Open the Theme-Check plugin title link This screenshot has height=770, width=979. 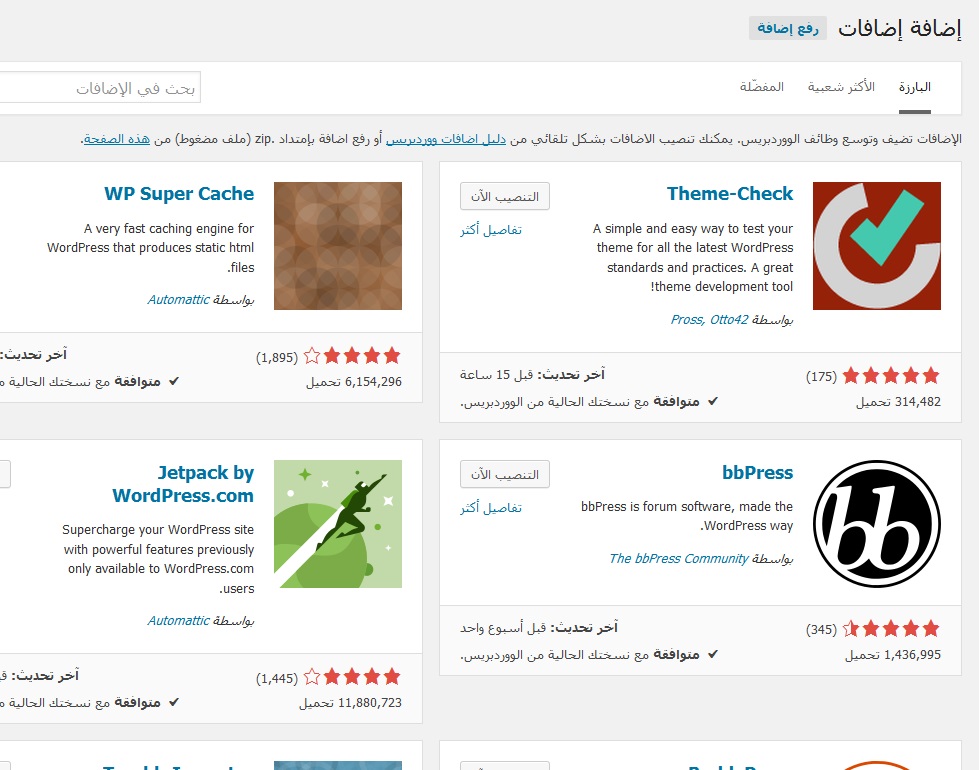point(730,194)
